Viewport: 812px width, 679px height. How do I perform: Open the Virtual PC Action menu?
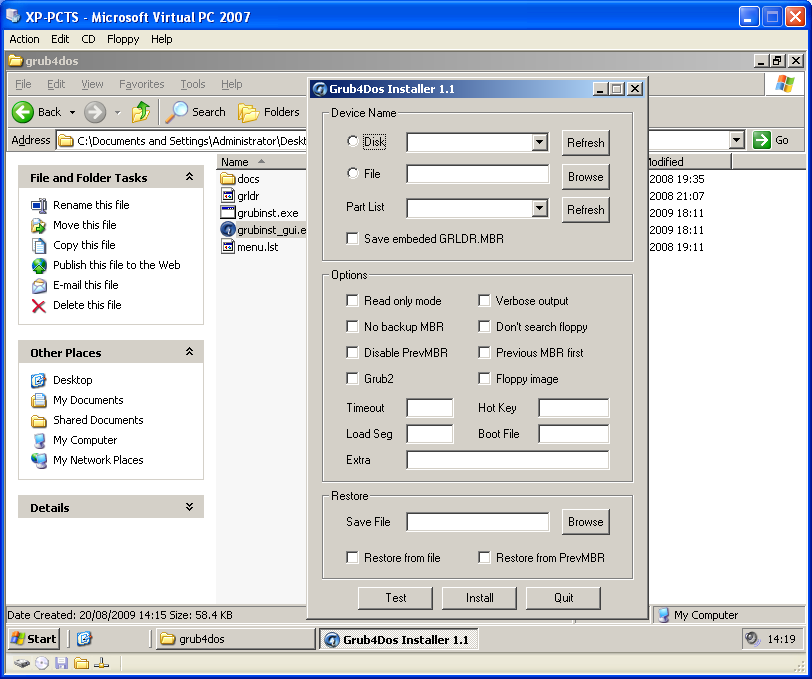tap(24, 39)
